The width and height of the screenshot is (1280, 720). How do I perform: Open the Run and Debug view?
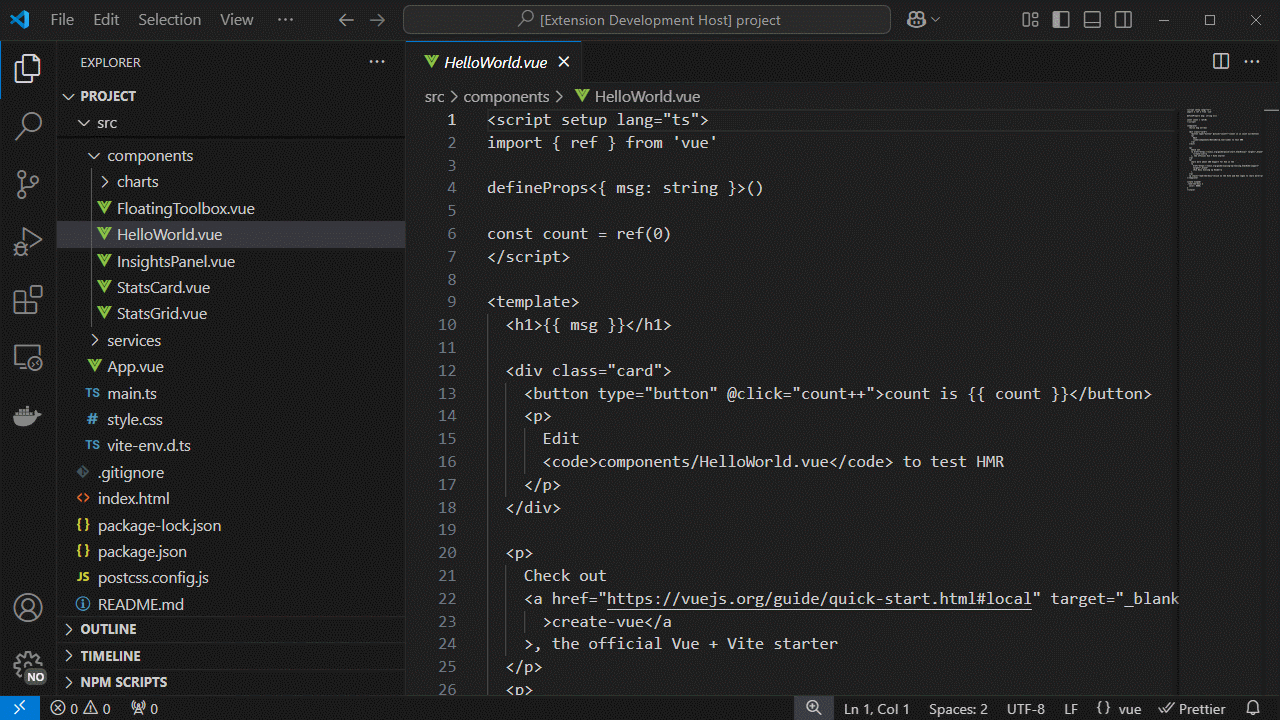(x=27, y=240)
